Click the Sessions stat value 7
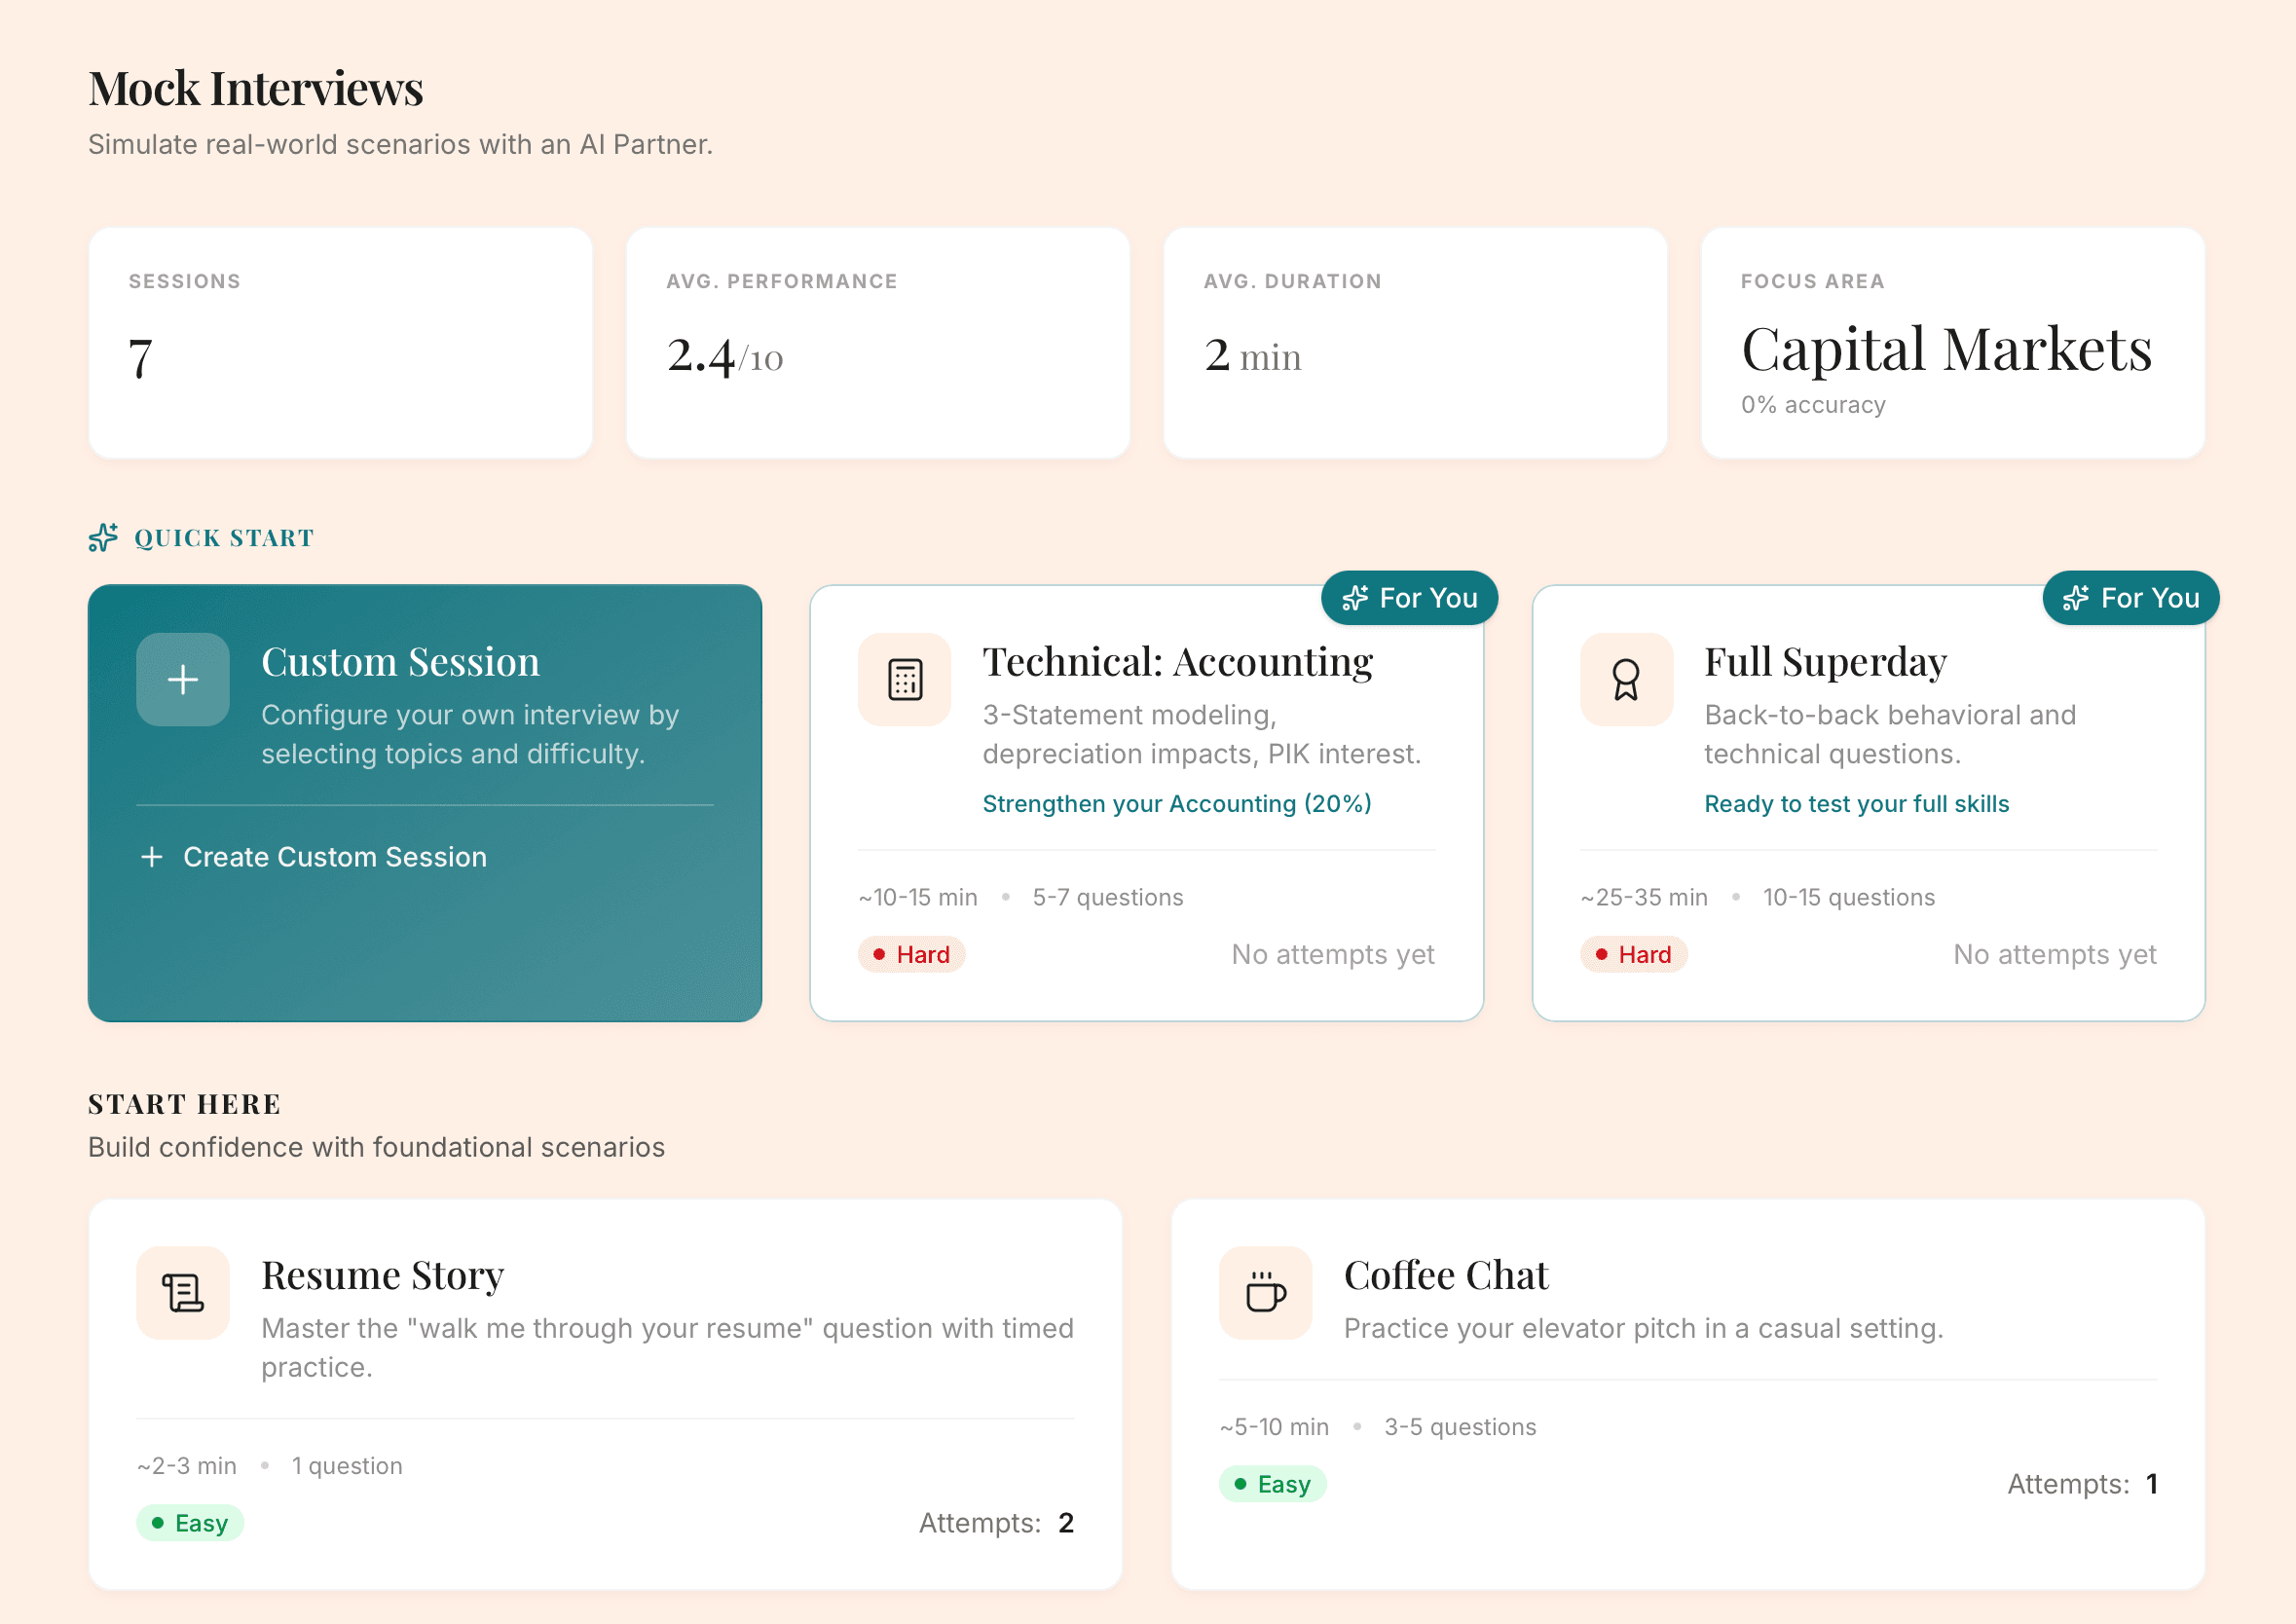Viewport: 2296px width, 1624px height. [141, 358]
